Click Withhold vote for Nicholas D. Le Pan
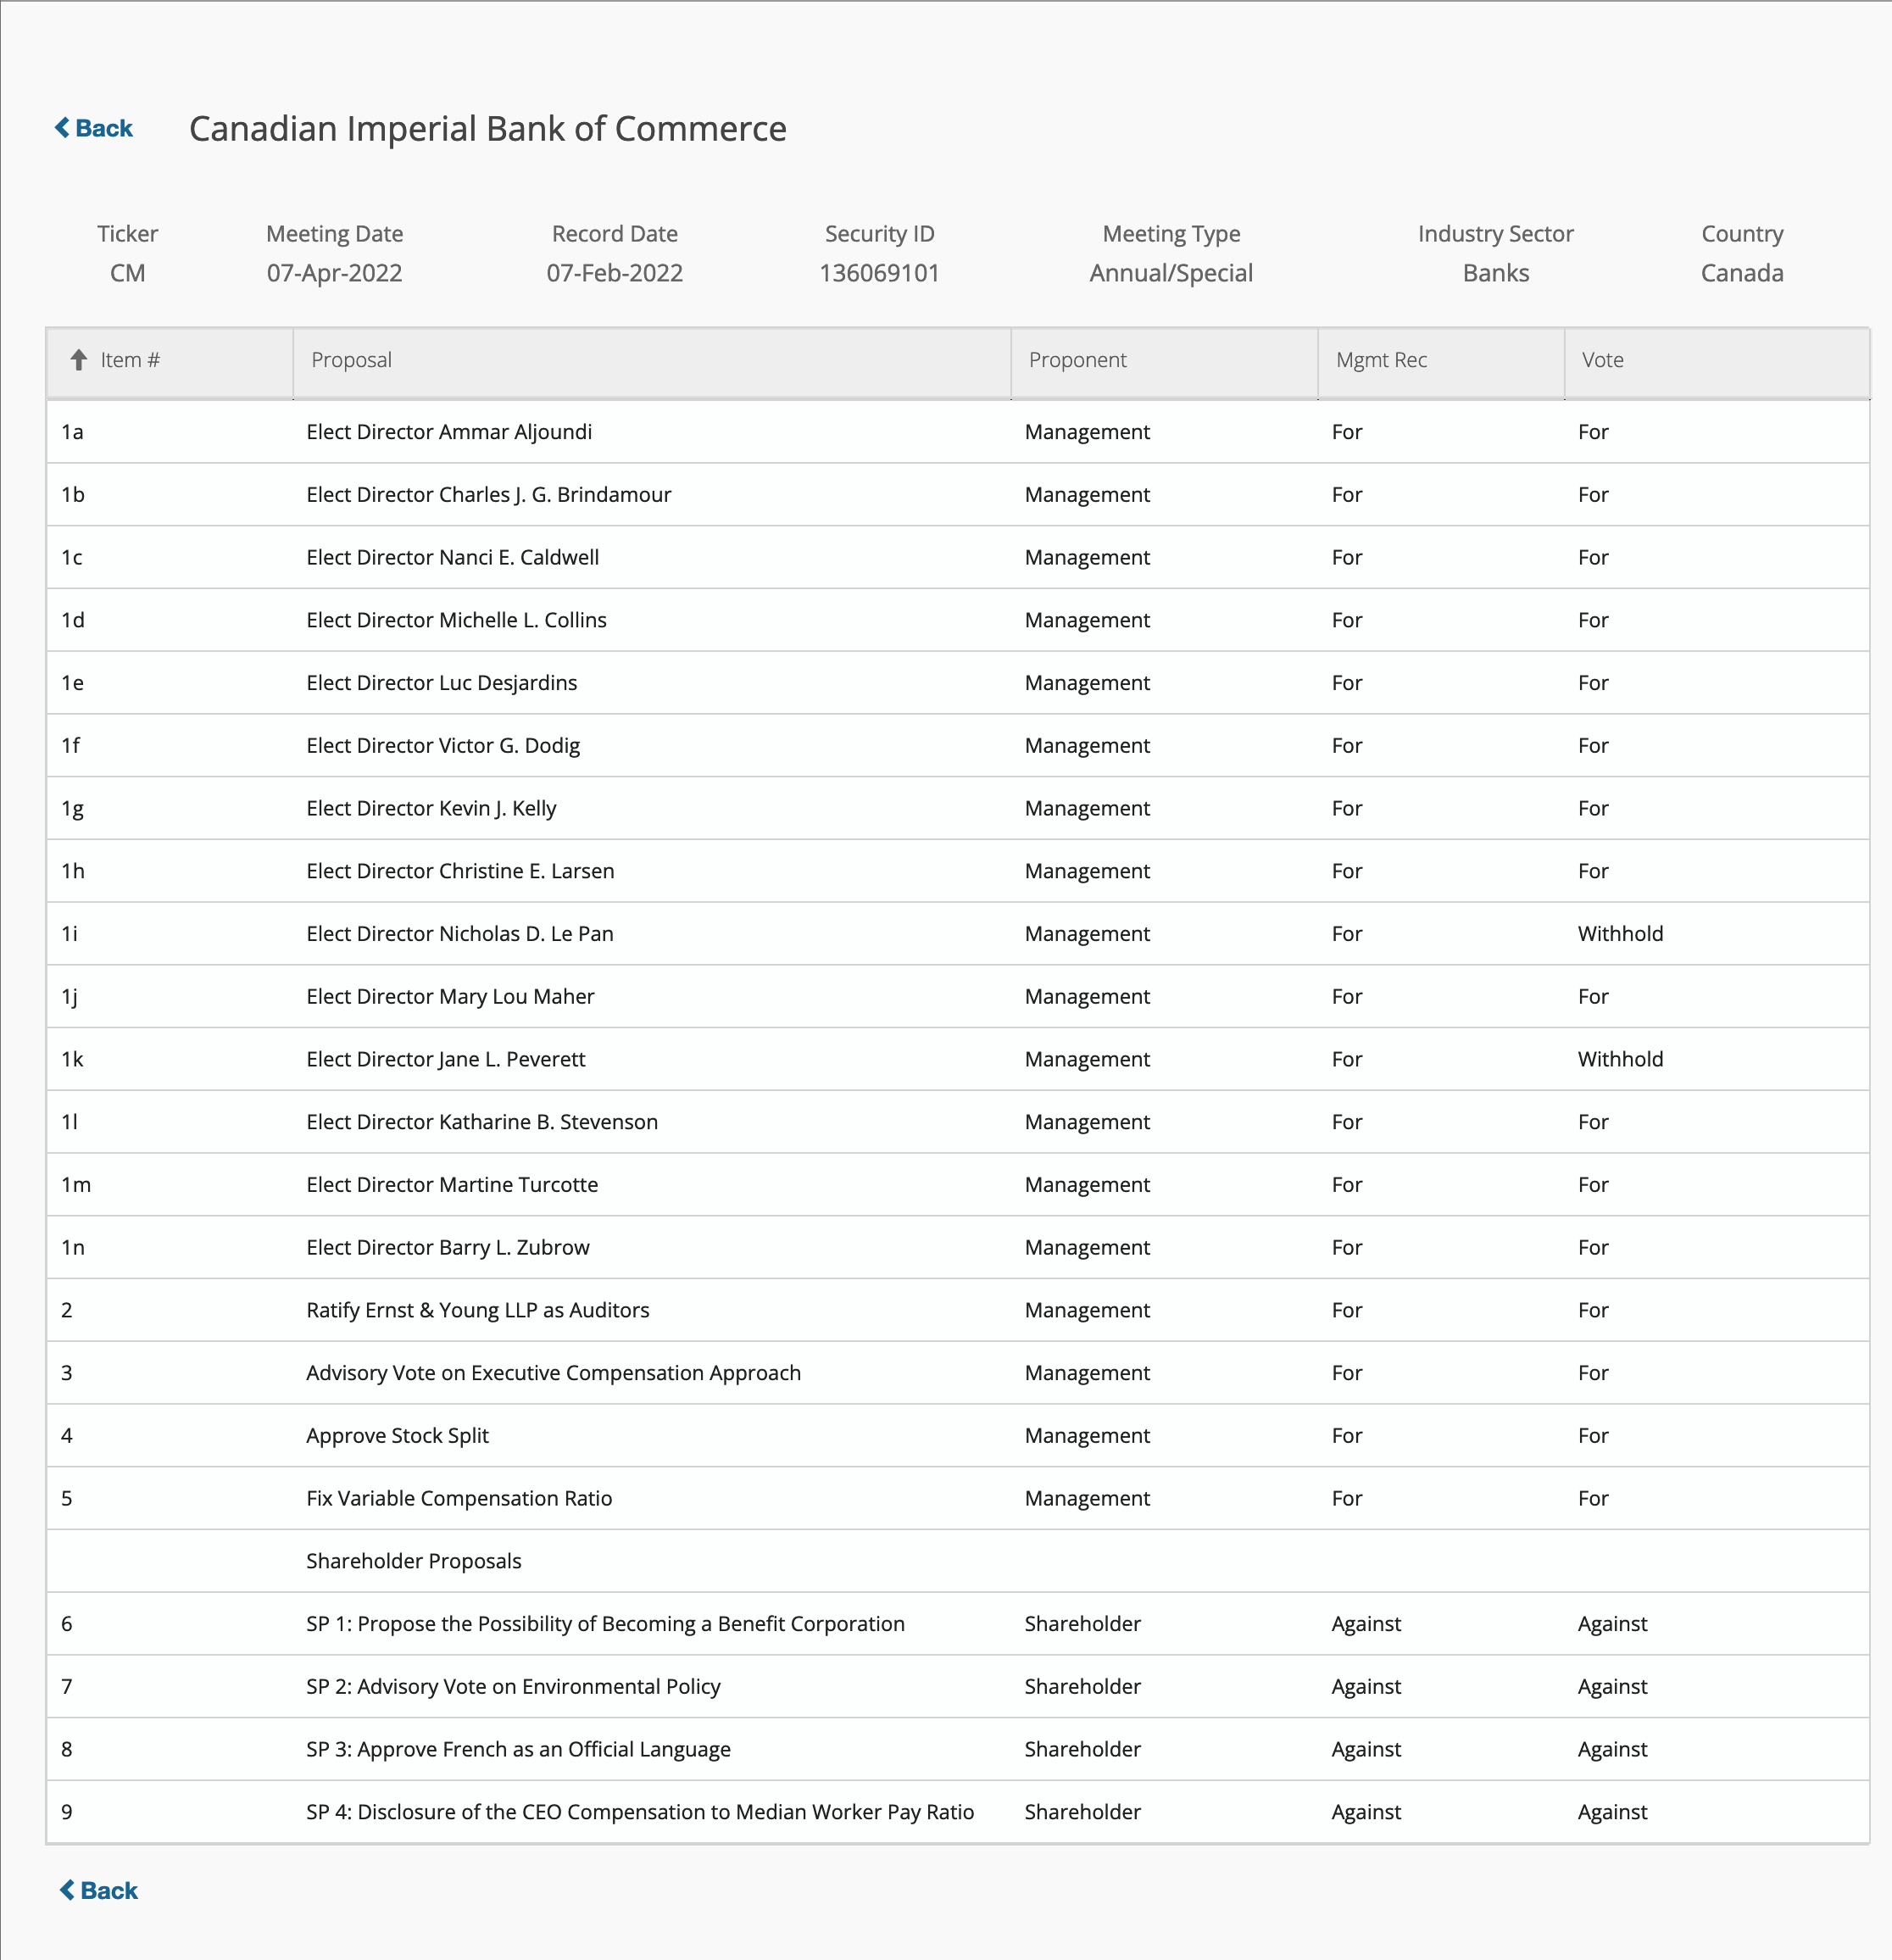The image size is (1892, 1960). pos(1620,934)
